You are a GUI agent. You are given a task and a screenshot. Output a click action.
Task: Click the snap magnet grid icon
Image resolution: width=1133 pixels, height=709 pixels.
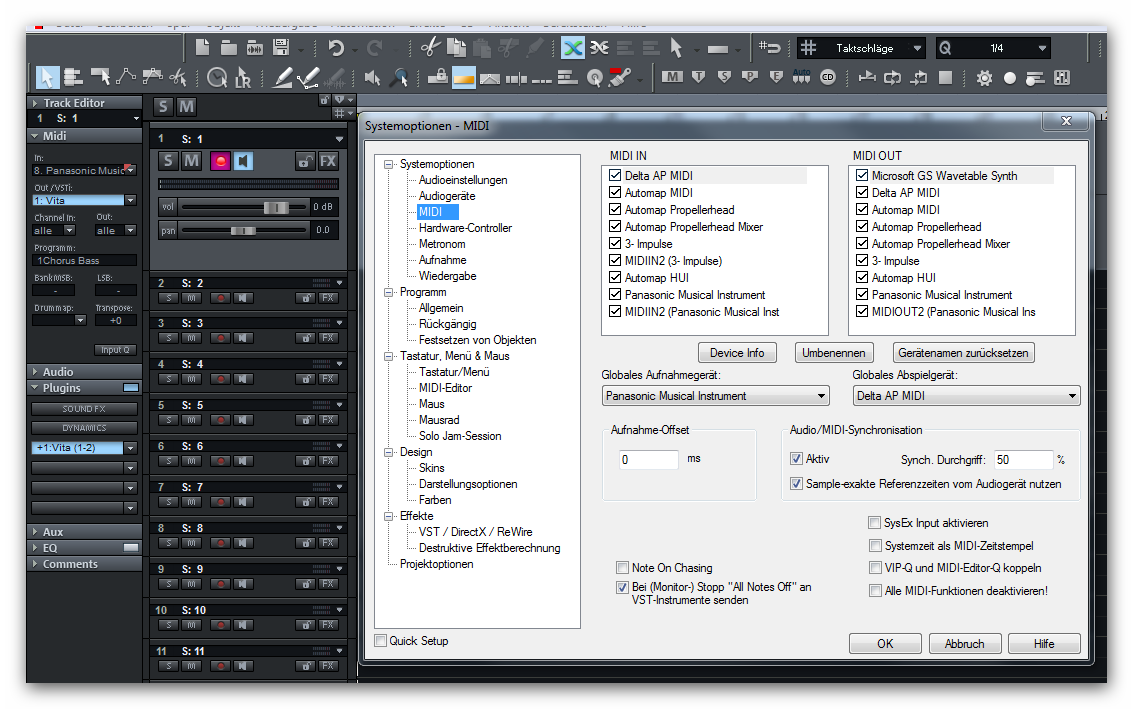(770, 48)
